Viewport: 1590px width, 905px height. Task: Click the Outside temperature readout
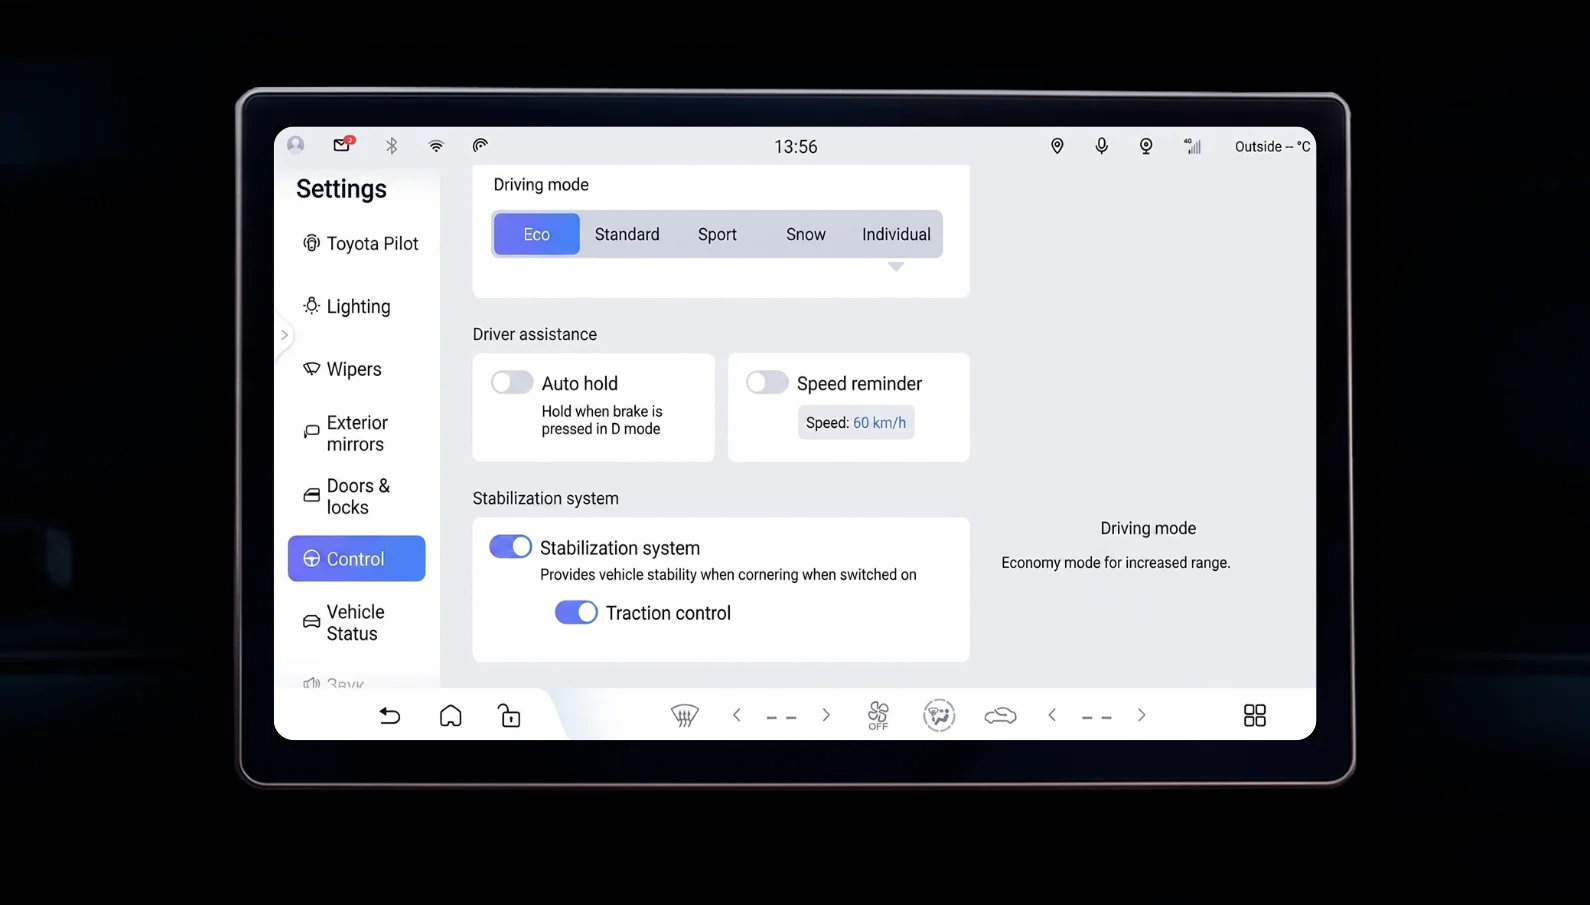(x=1272, y=146)
